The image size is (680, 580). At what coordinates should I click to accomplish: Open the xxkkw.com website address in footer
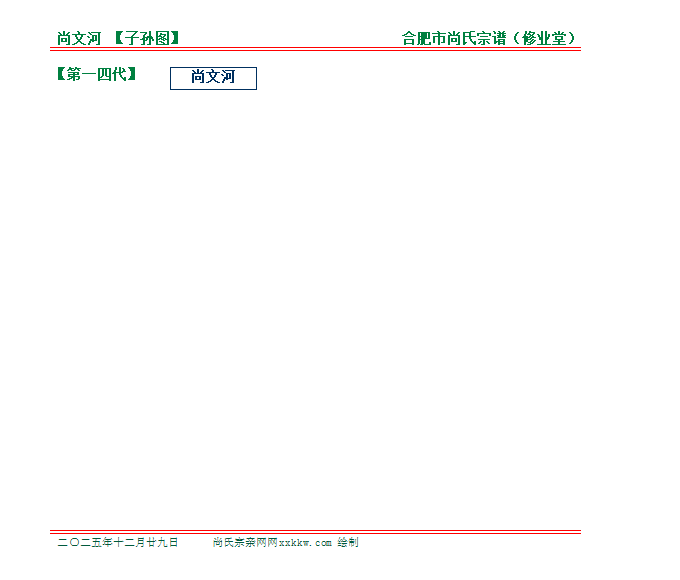(305, 542)
